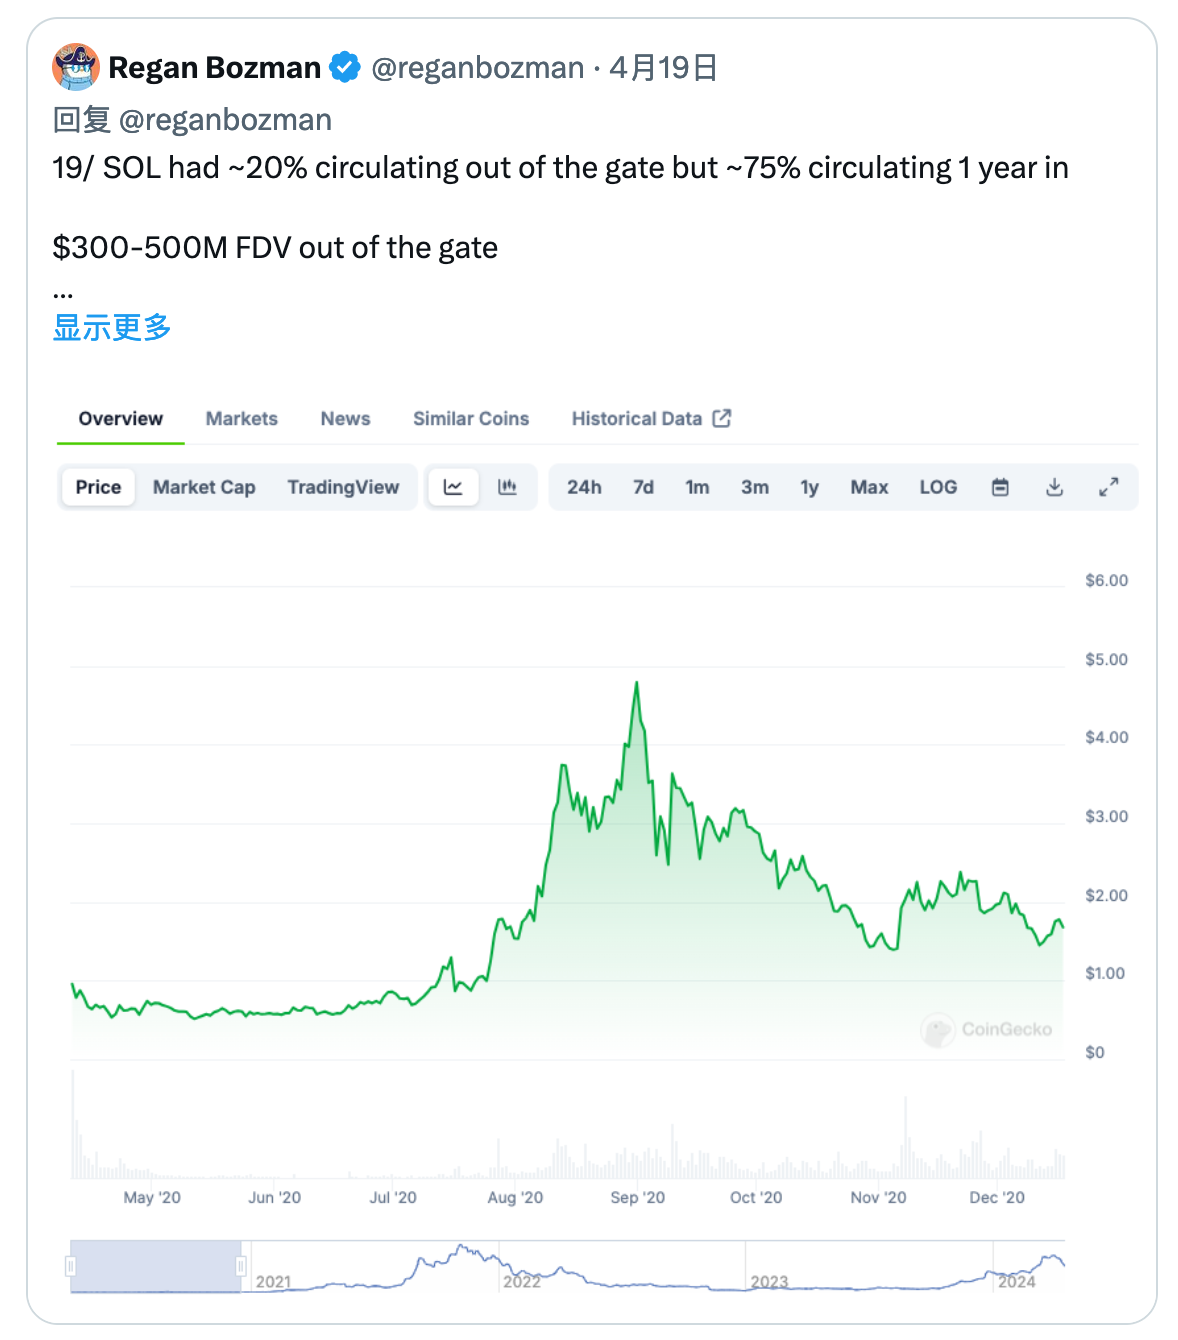The height and width of the screenshot is (1340, 1178).
Task: Click the verified badge next to Regan Bozman
Action: [x=343, y=67]
